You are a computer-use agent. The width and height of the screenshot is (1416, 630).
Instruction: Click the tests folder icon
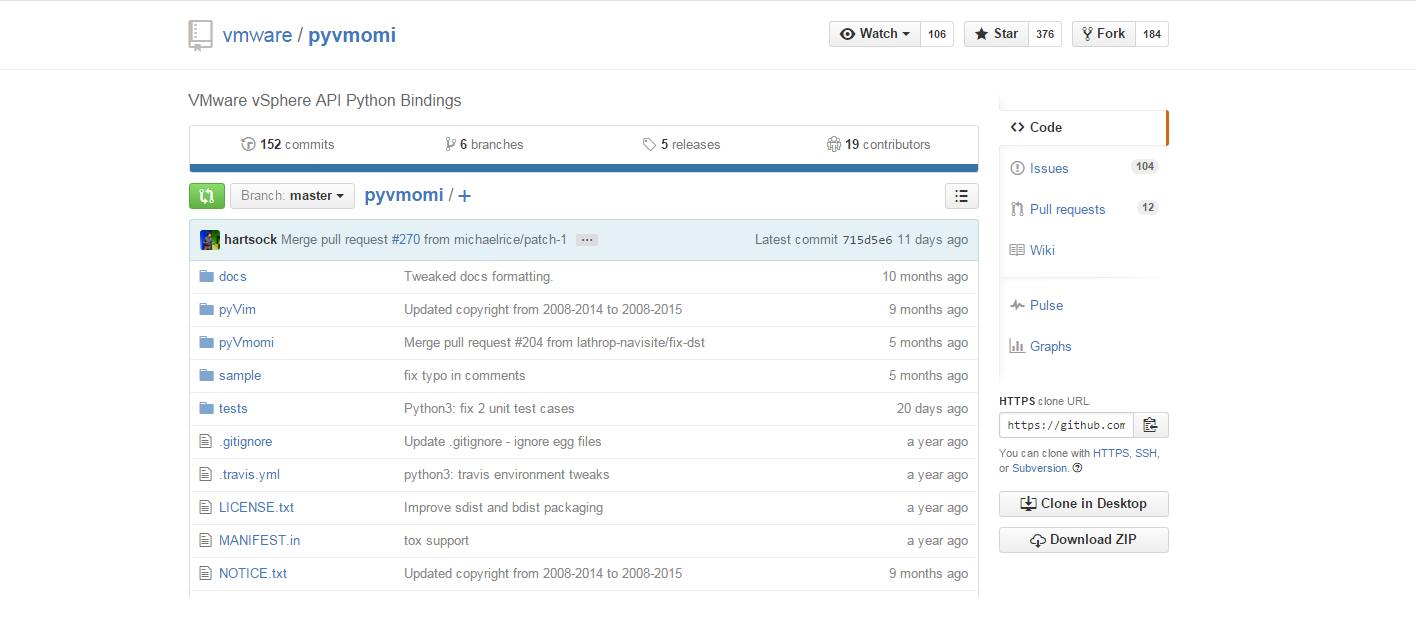(x=207, y=408)
